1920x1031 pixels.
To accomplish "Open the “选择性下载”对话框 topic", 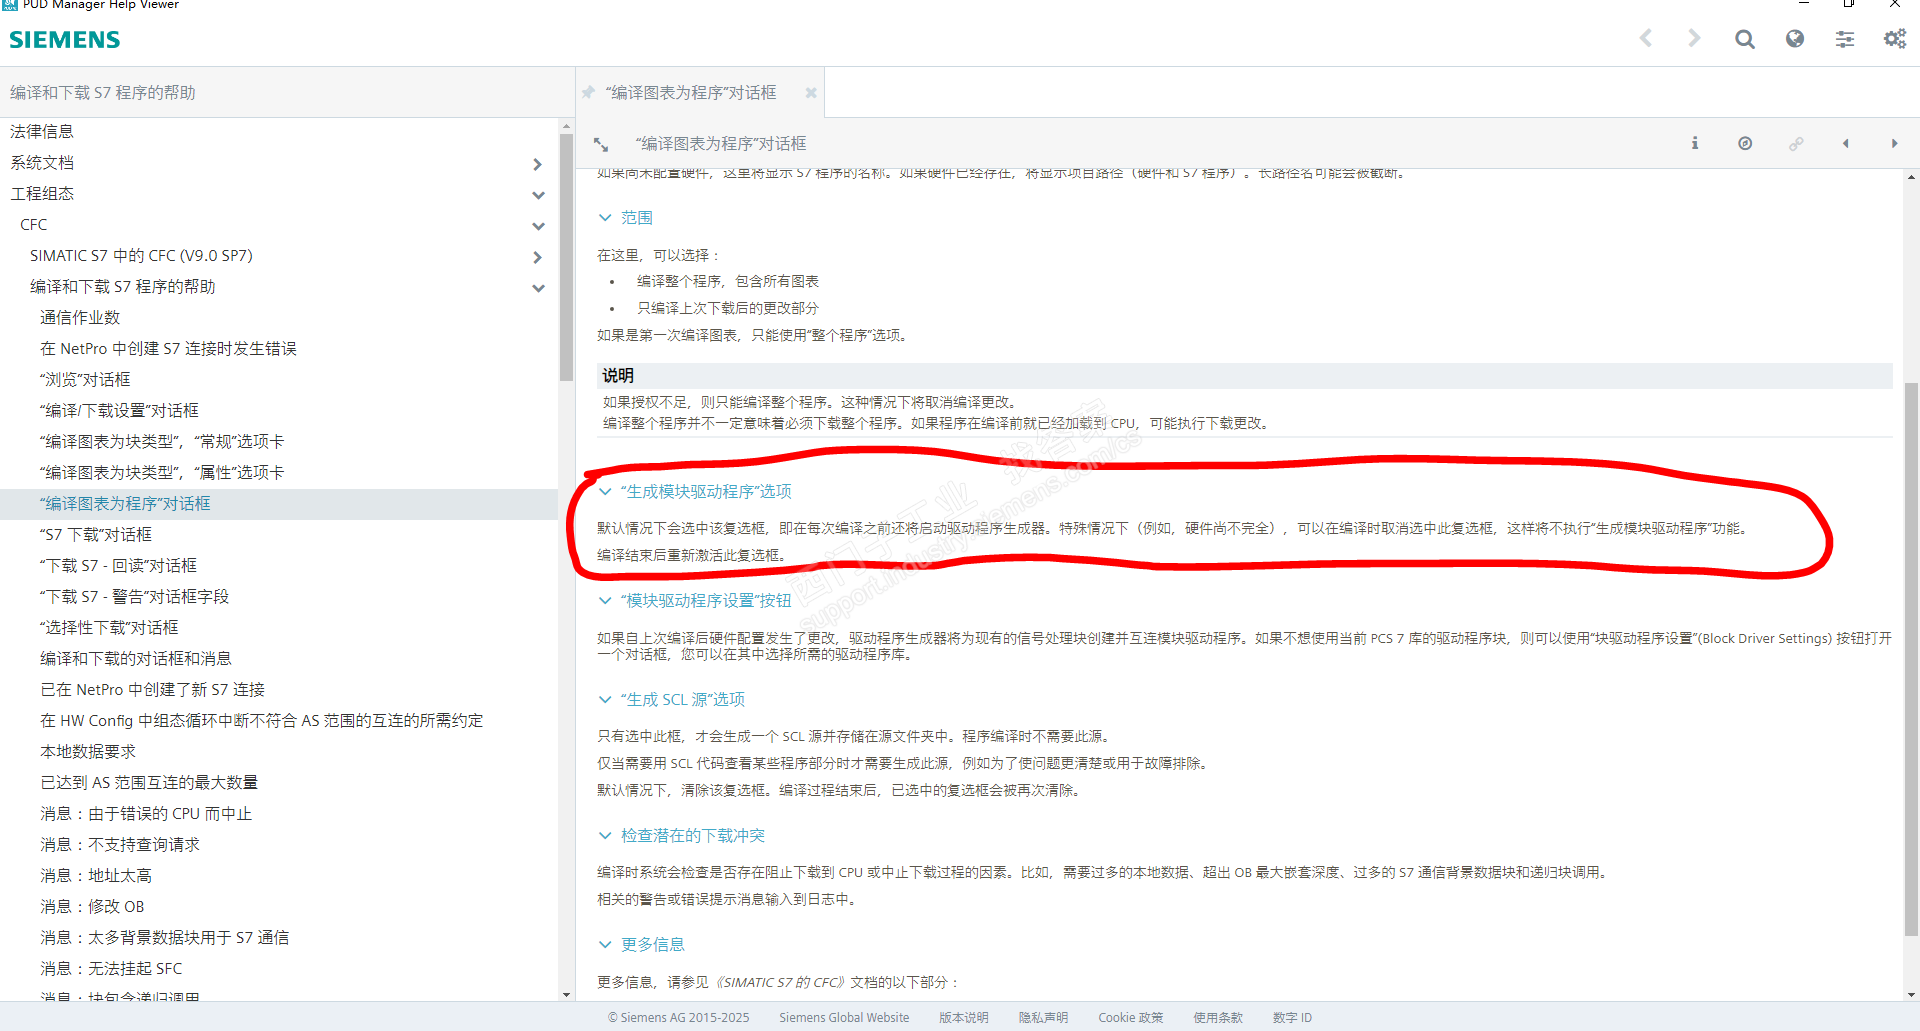I will coord(109,627).
